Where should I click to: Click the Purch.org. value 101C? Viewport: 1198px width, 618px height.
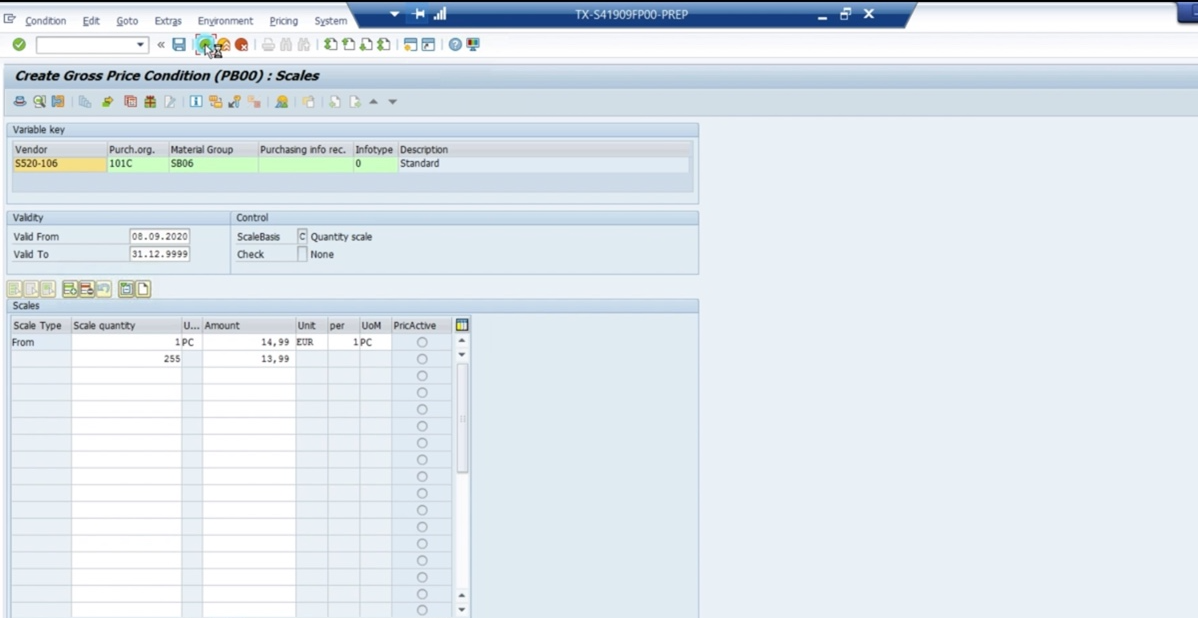point(138,163)
